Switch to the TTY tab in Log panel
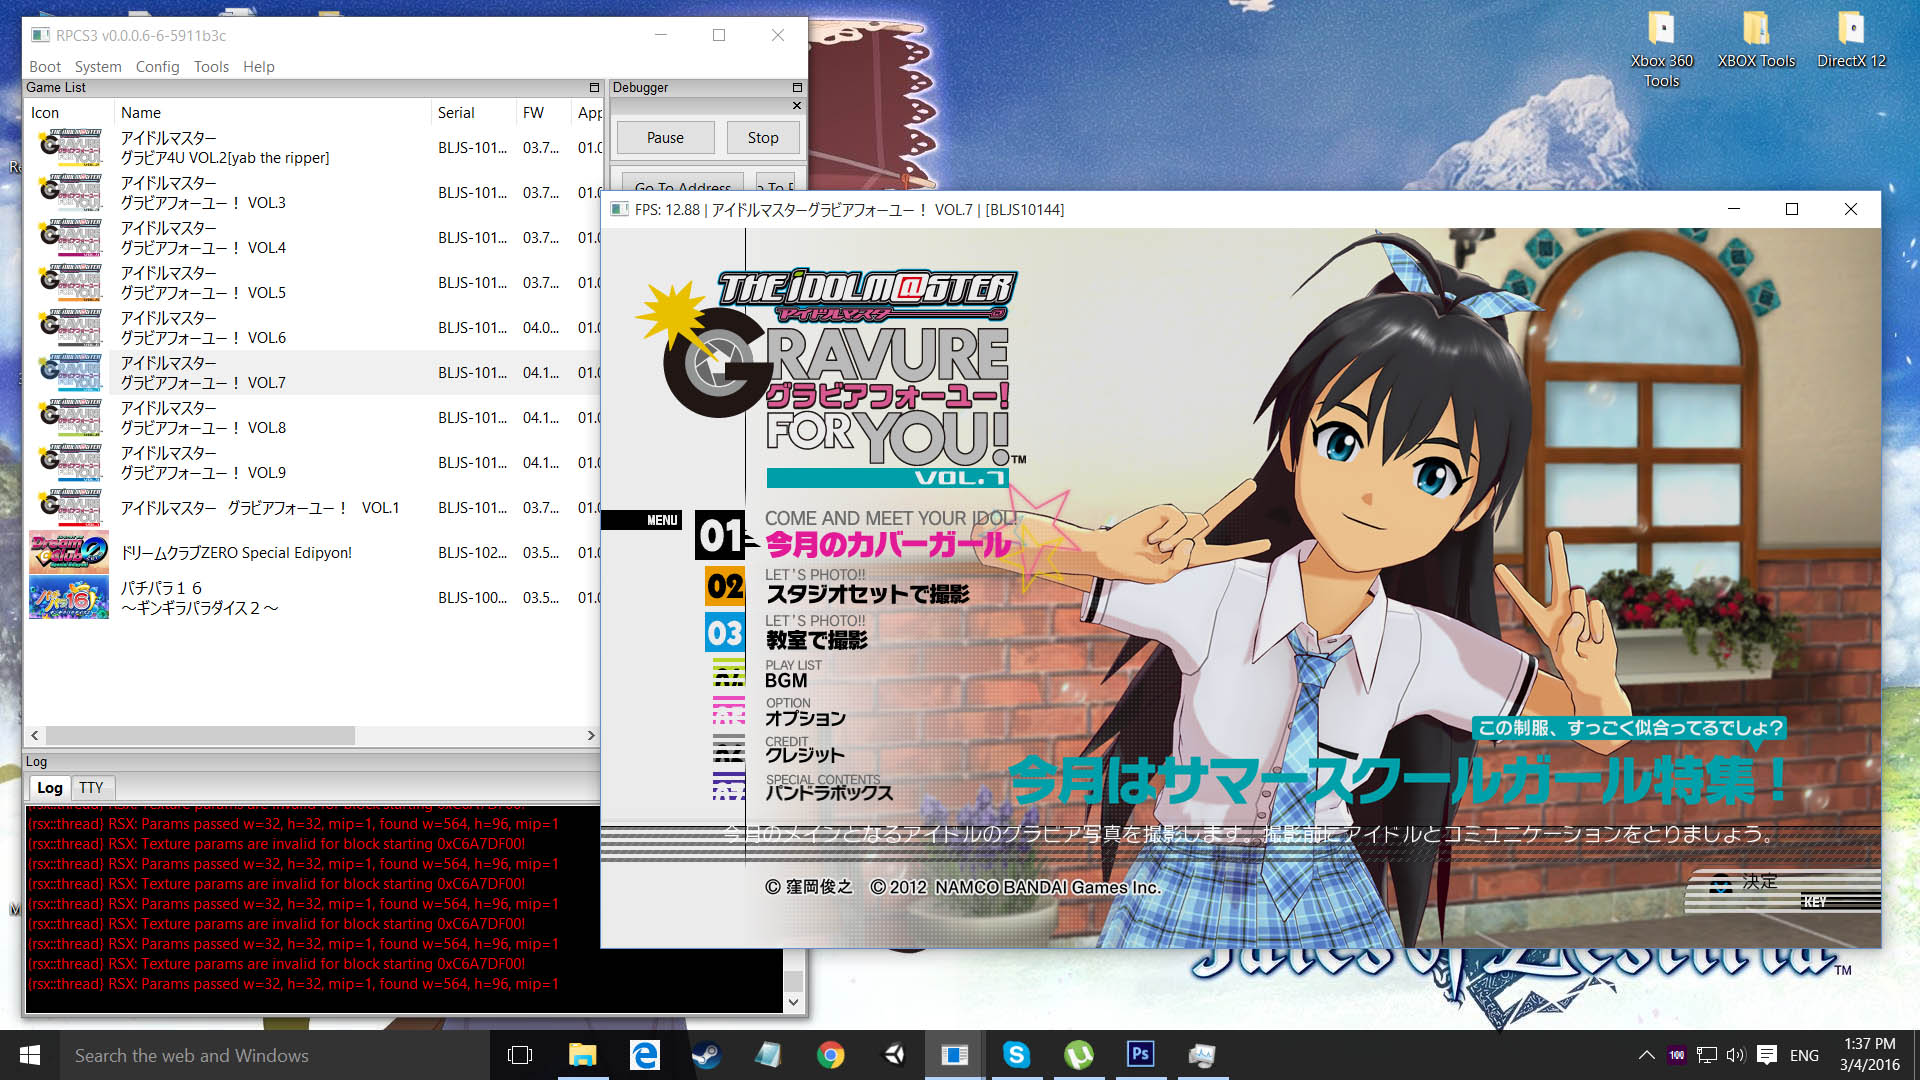The image size is (1920, 1080). [91, 787]
